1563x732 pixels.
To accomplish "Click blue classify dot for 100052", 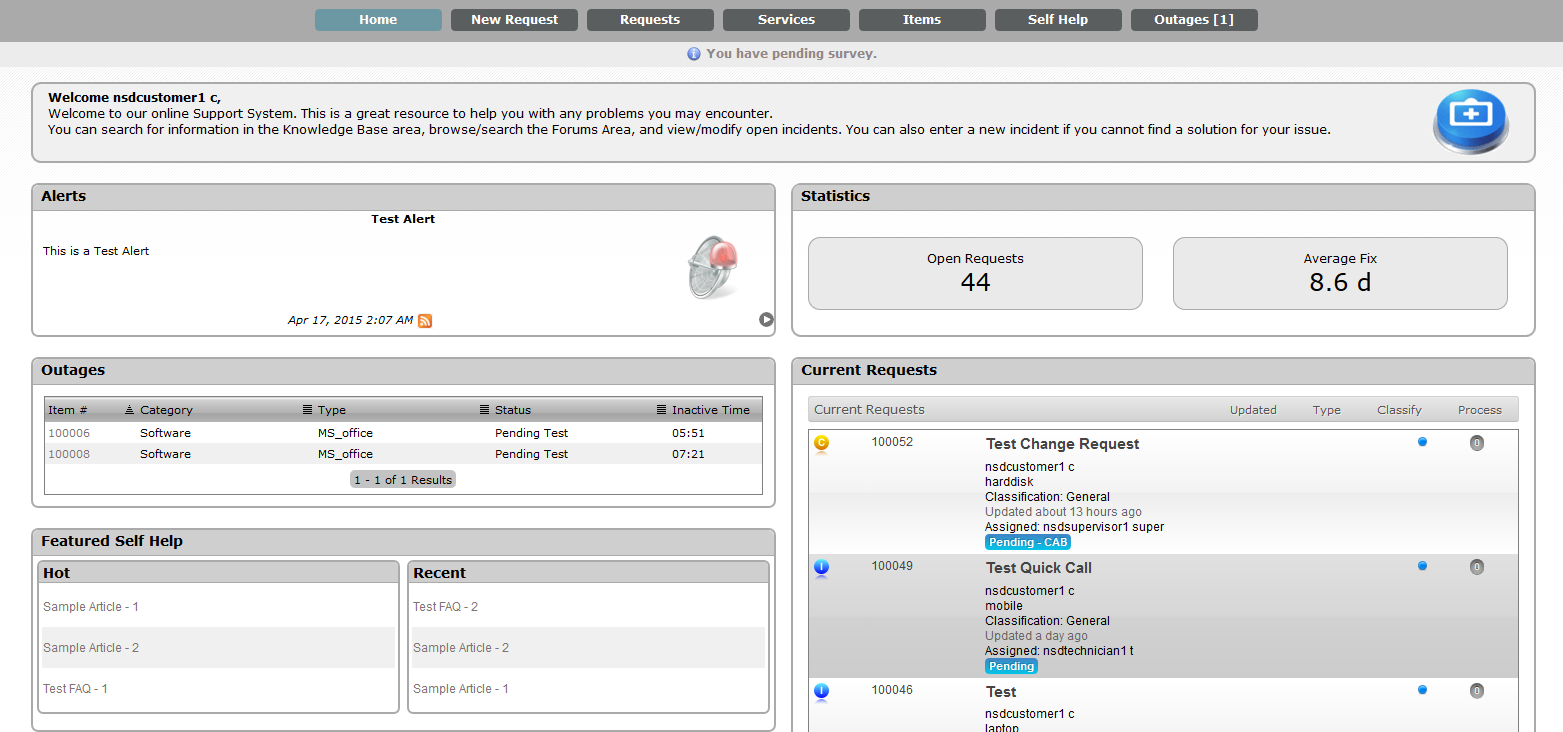I will (x=1423, y=442).
